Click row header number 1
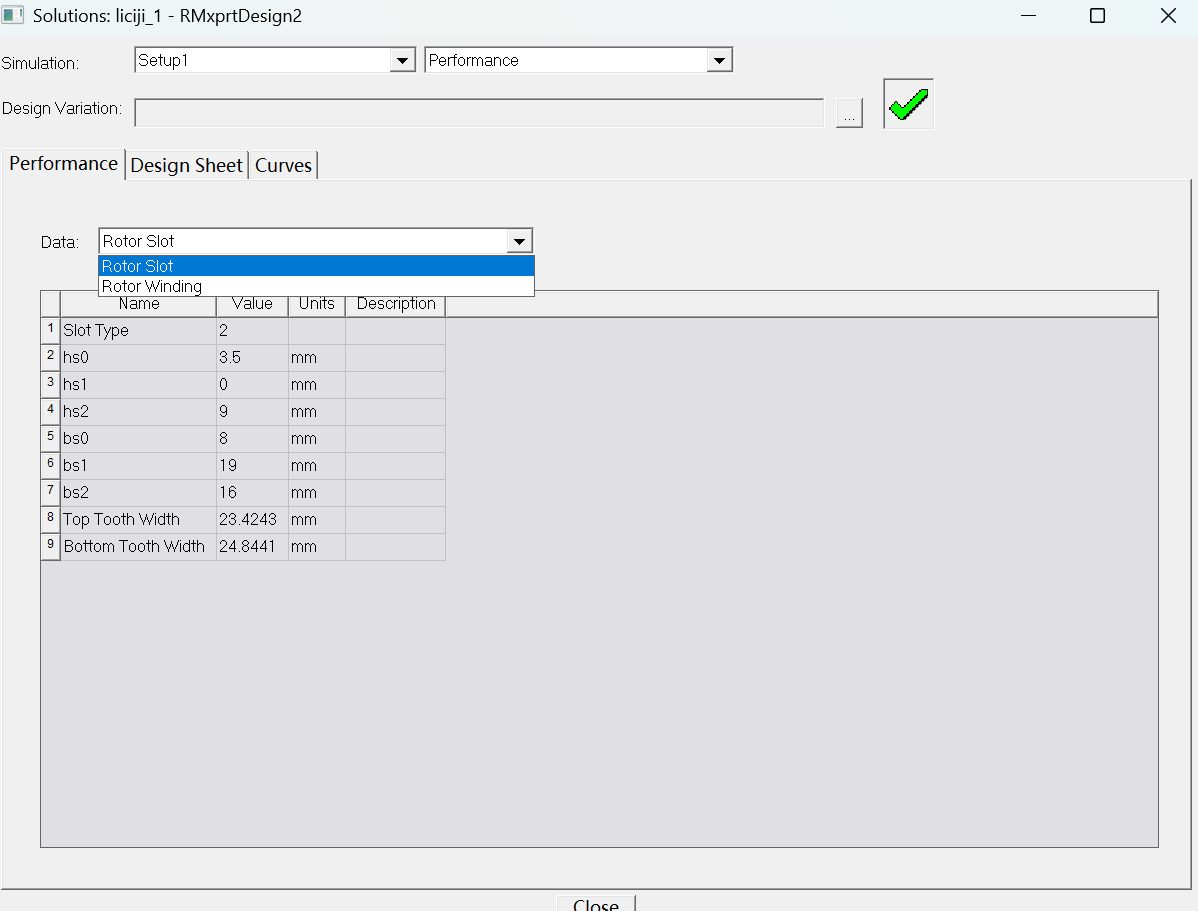Viewport: 1198px width, 911px height. pos(50,330)
